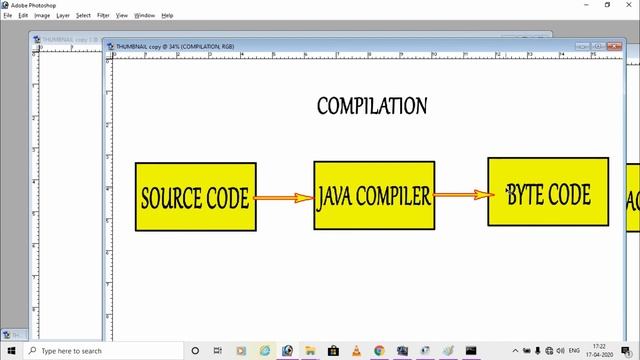Open the blue globe browser icon in taskbar
Viewport: 640px width, 360px height.
pyautogui.click(x=264, y=351)
